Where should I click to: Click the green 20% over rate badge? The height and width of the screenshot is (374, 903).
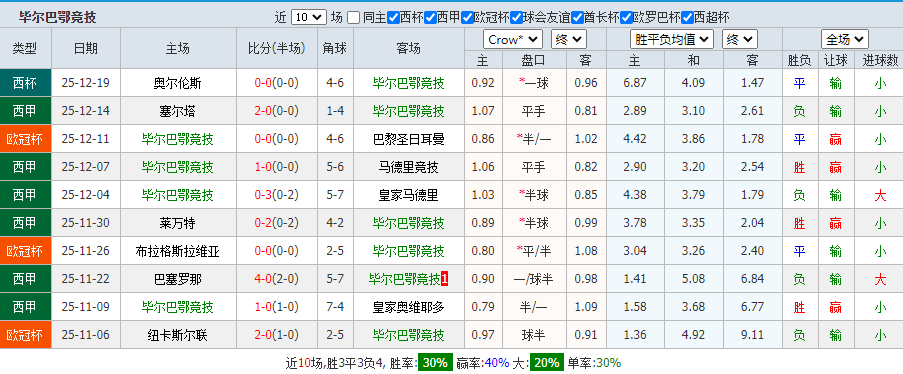coord(547,362)
